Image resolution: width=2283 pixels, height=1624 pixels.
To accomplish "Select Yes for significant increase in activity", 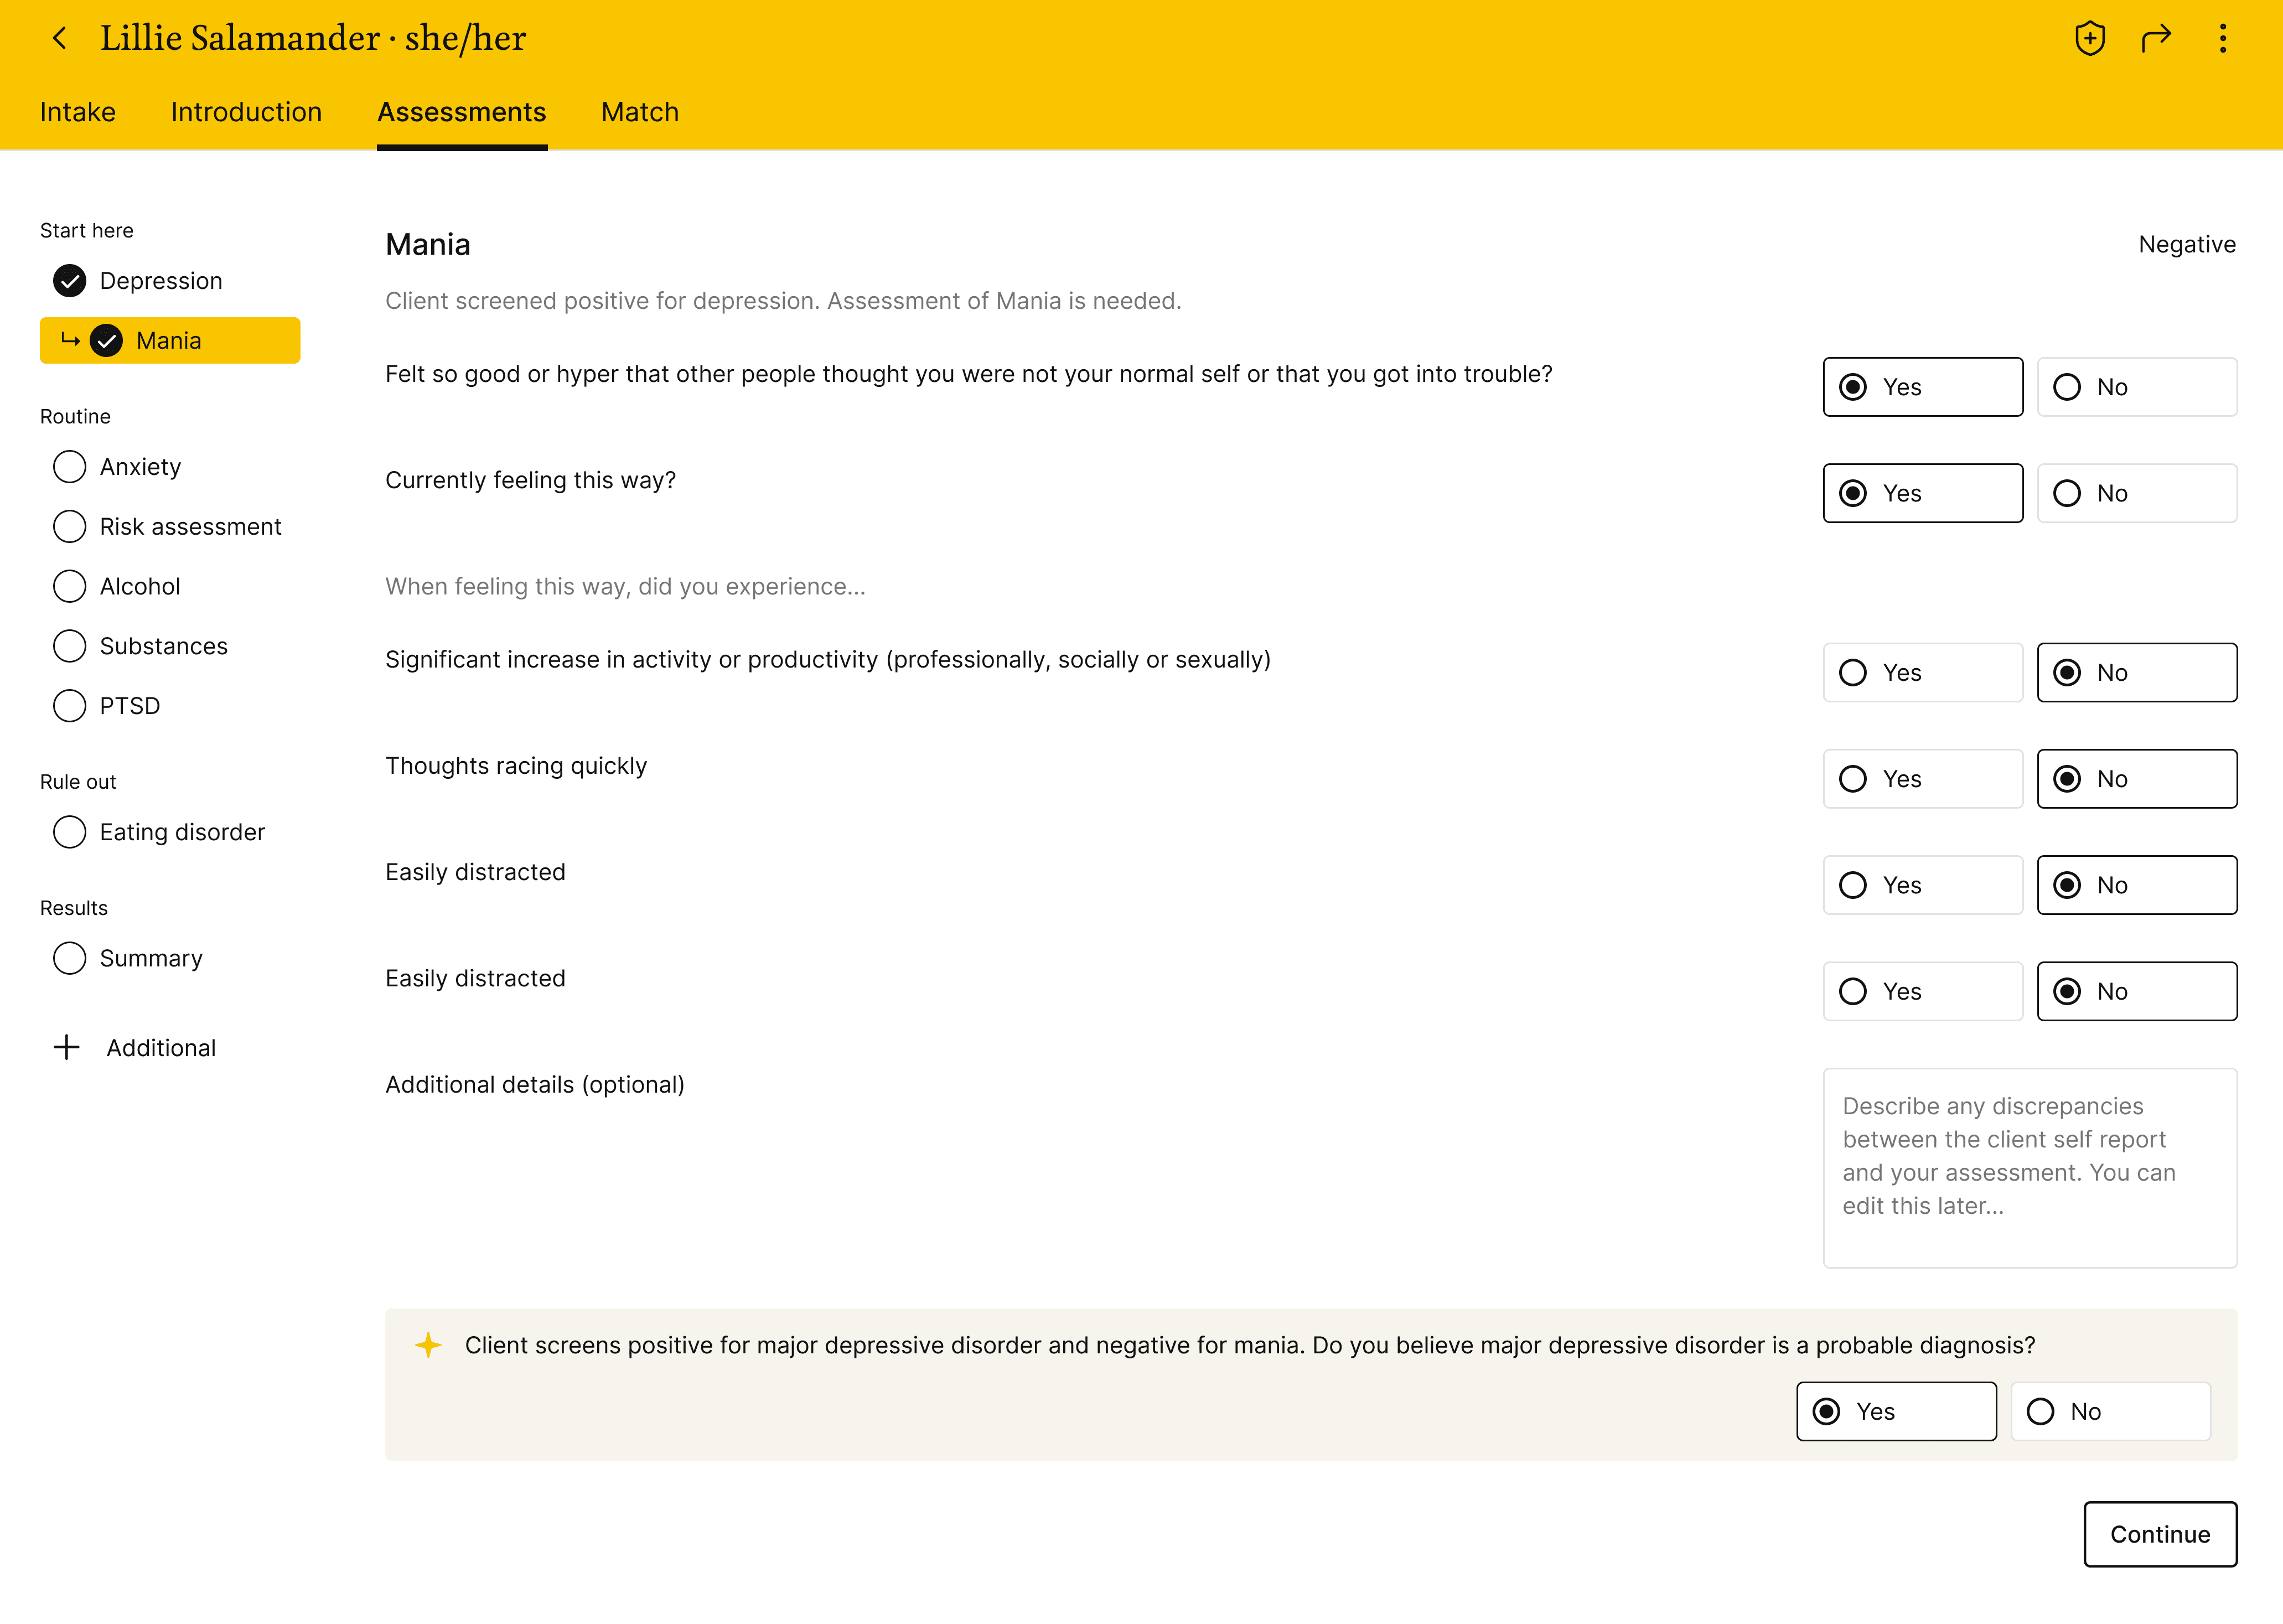I will tap(1922, 673).
